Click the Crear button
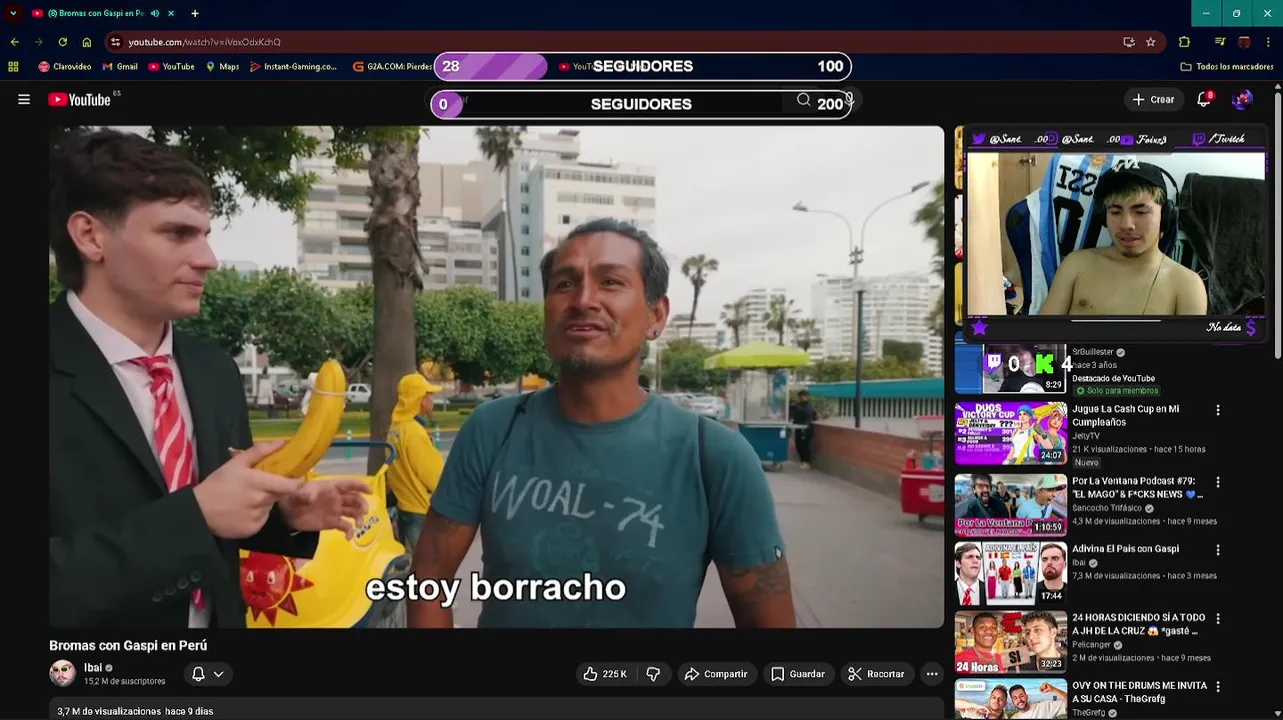 click(x=1153, y=99)
